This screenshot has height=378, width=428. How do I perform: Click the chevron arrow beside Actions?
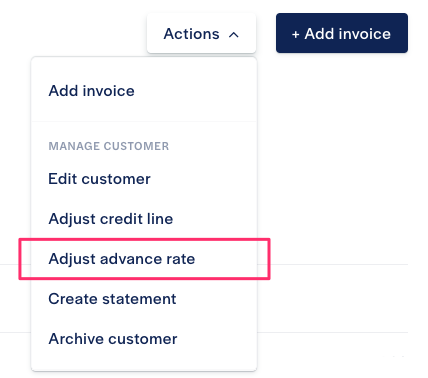click(234, 35)
